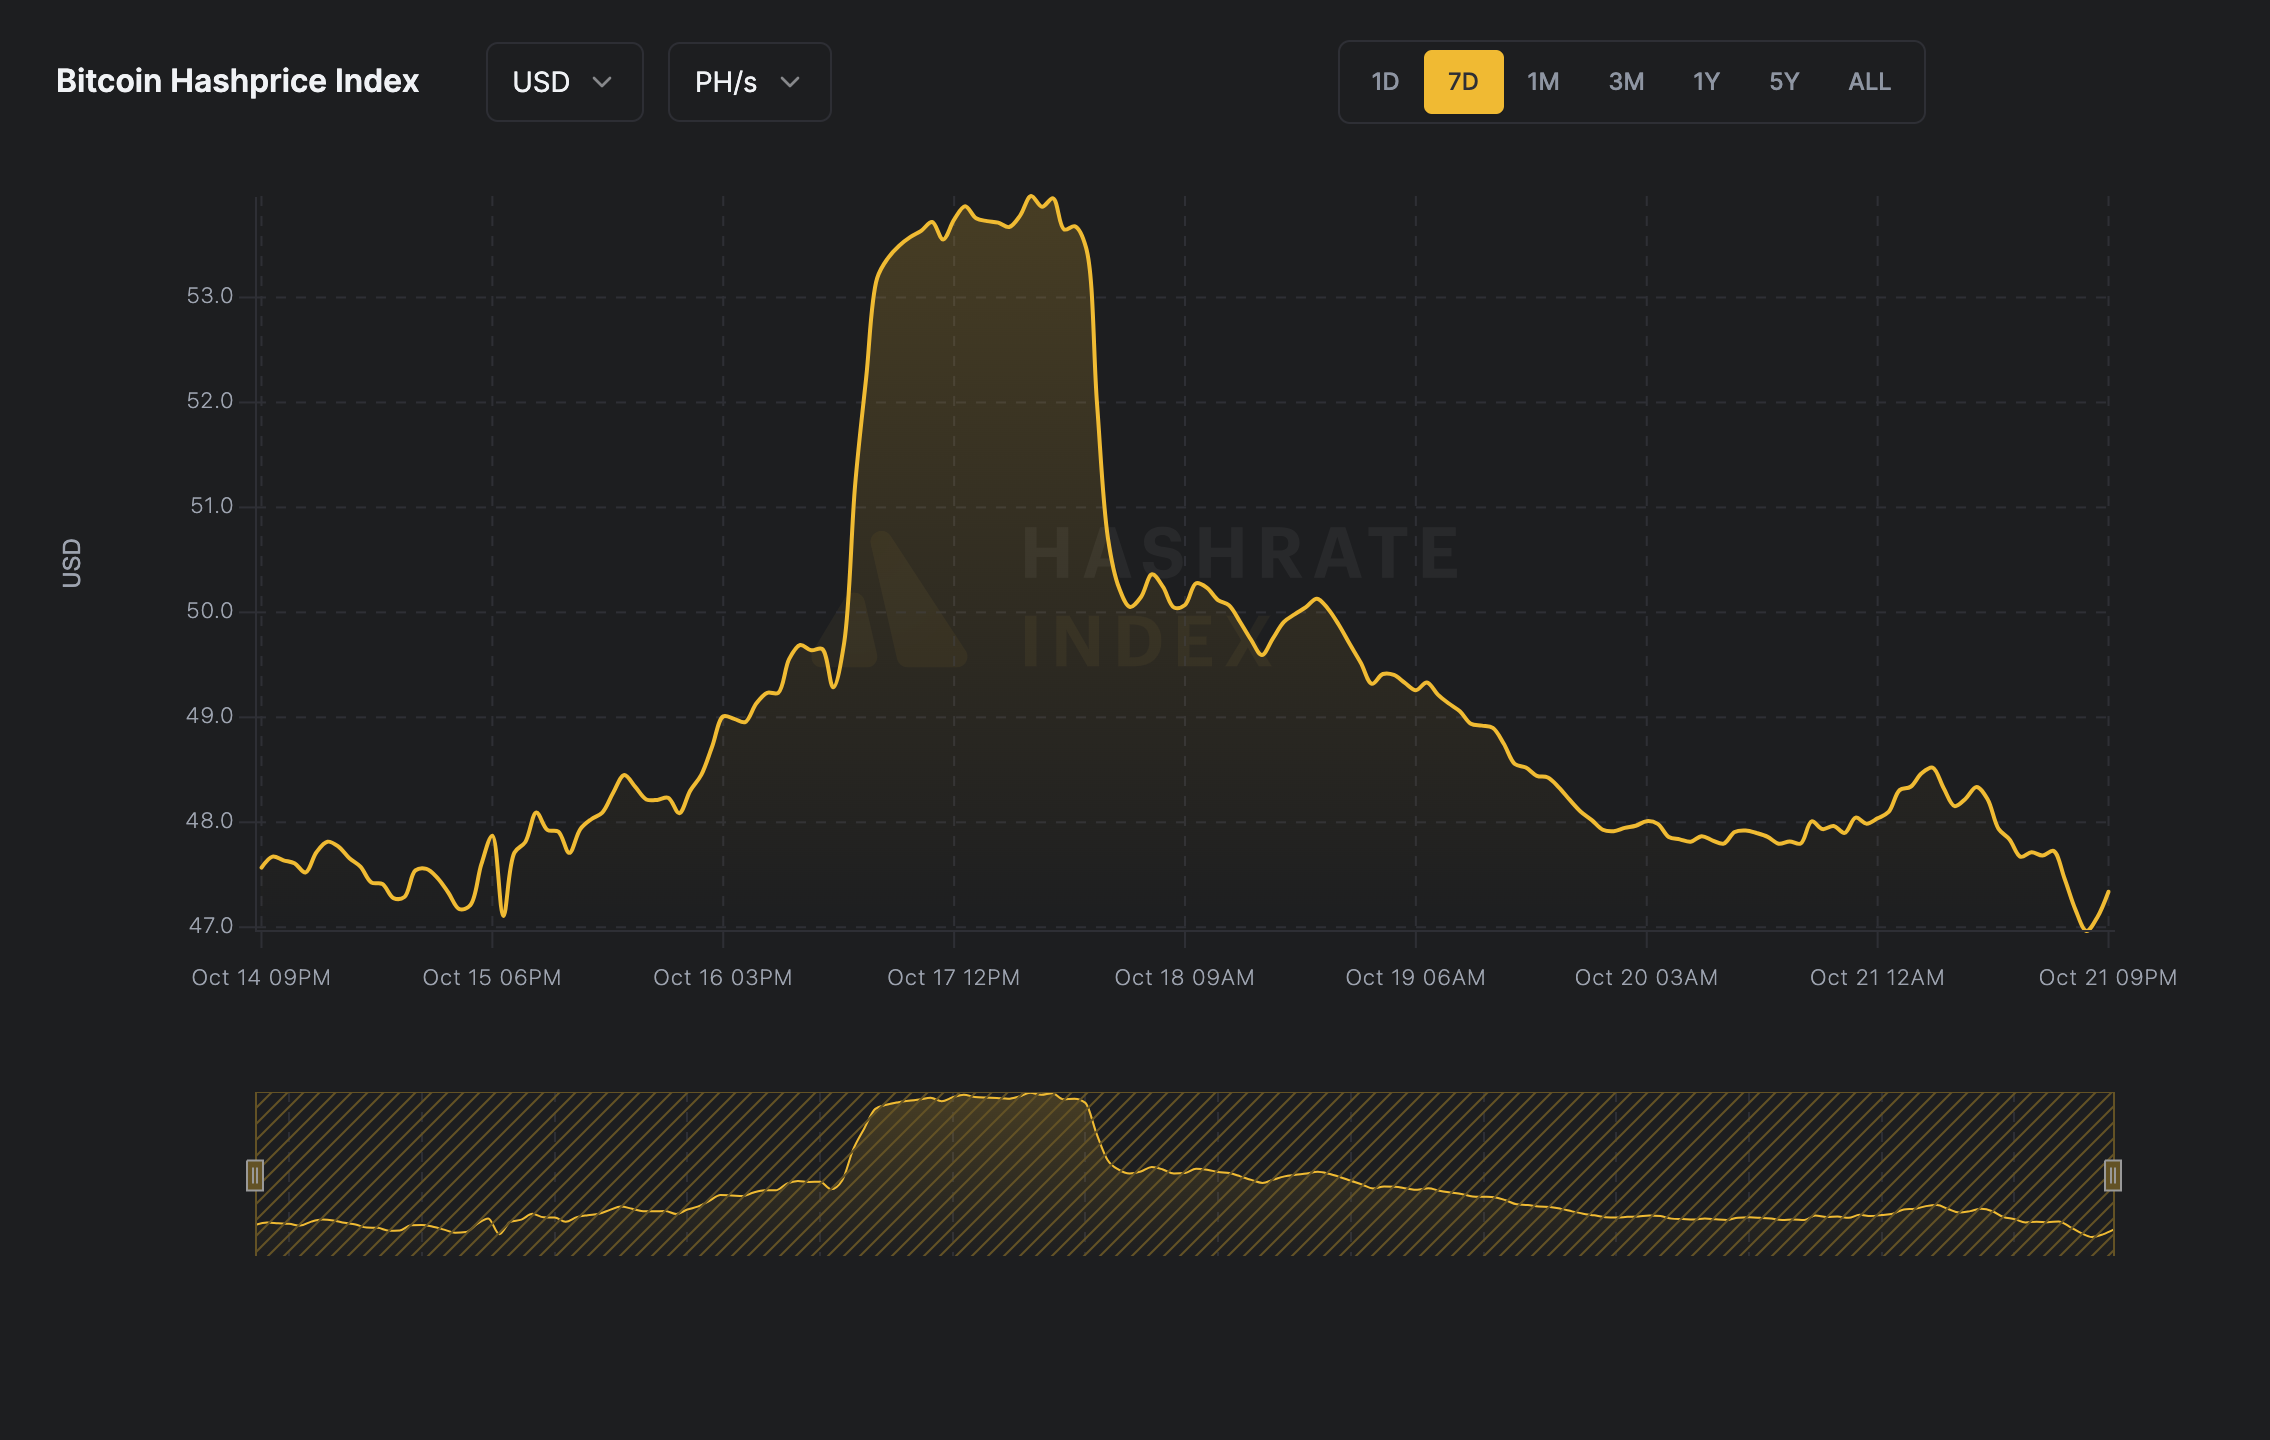
Task: Select the 5Y range option
Action: pyautogui.click(x=1784, y=82)
